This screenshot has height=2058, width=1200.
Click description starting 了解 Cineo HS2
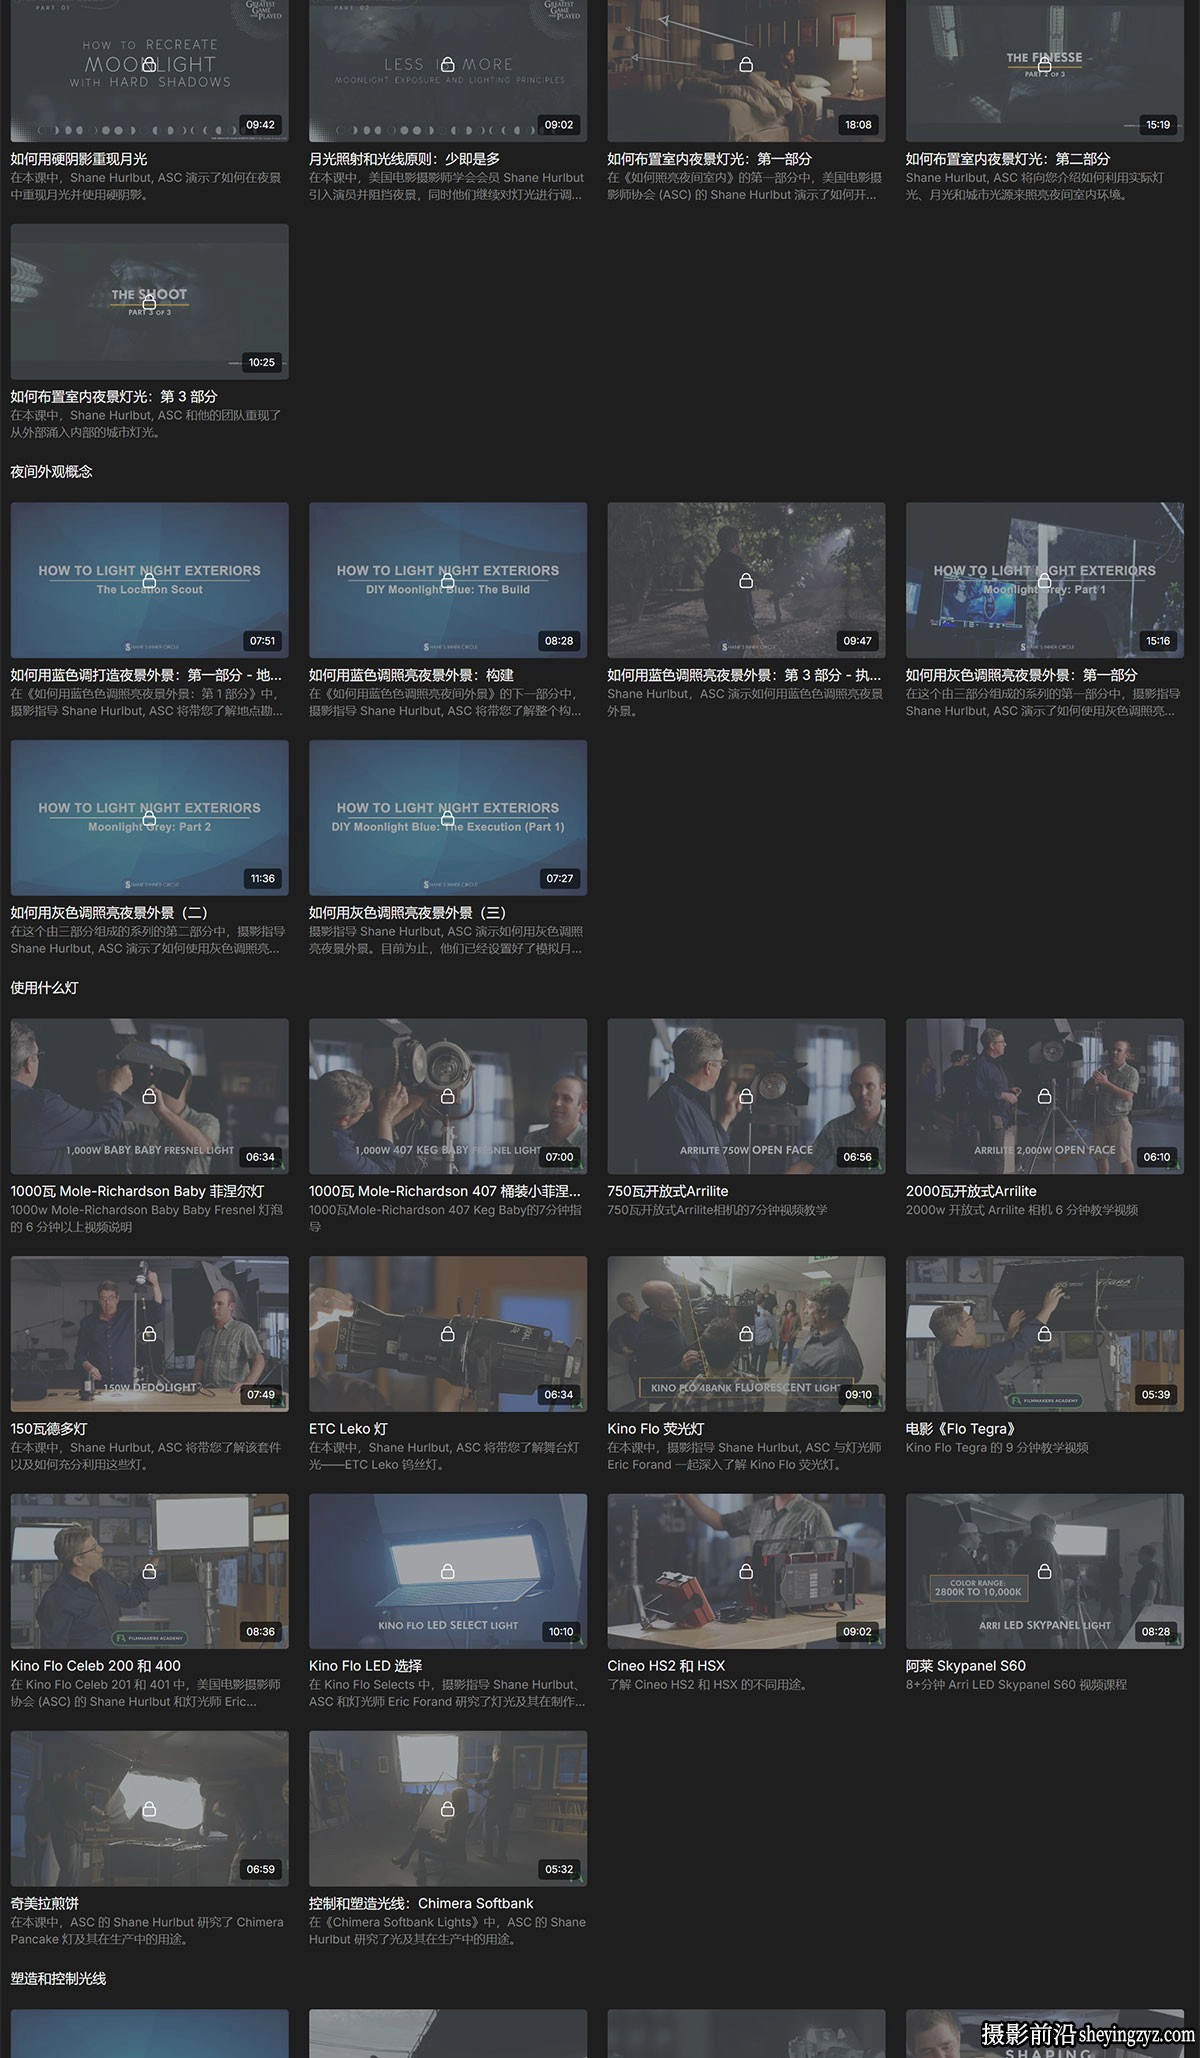pyautogui.click(x=707, y=1685)
